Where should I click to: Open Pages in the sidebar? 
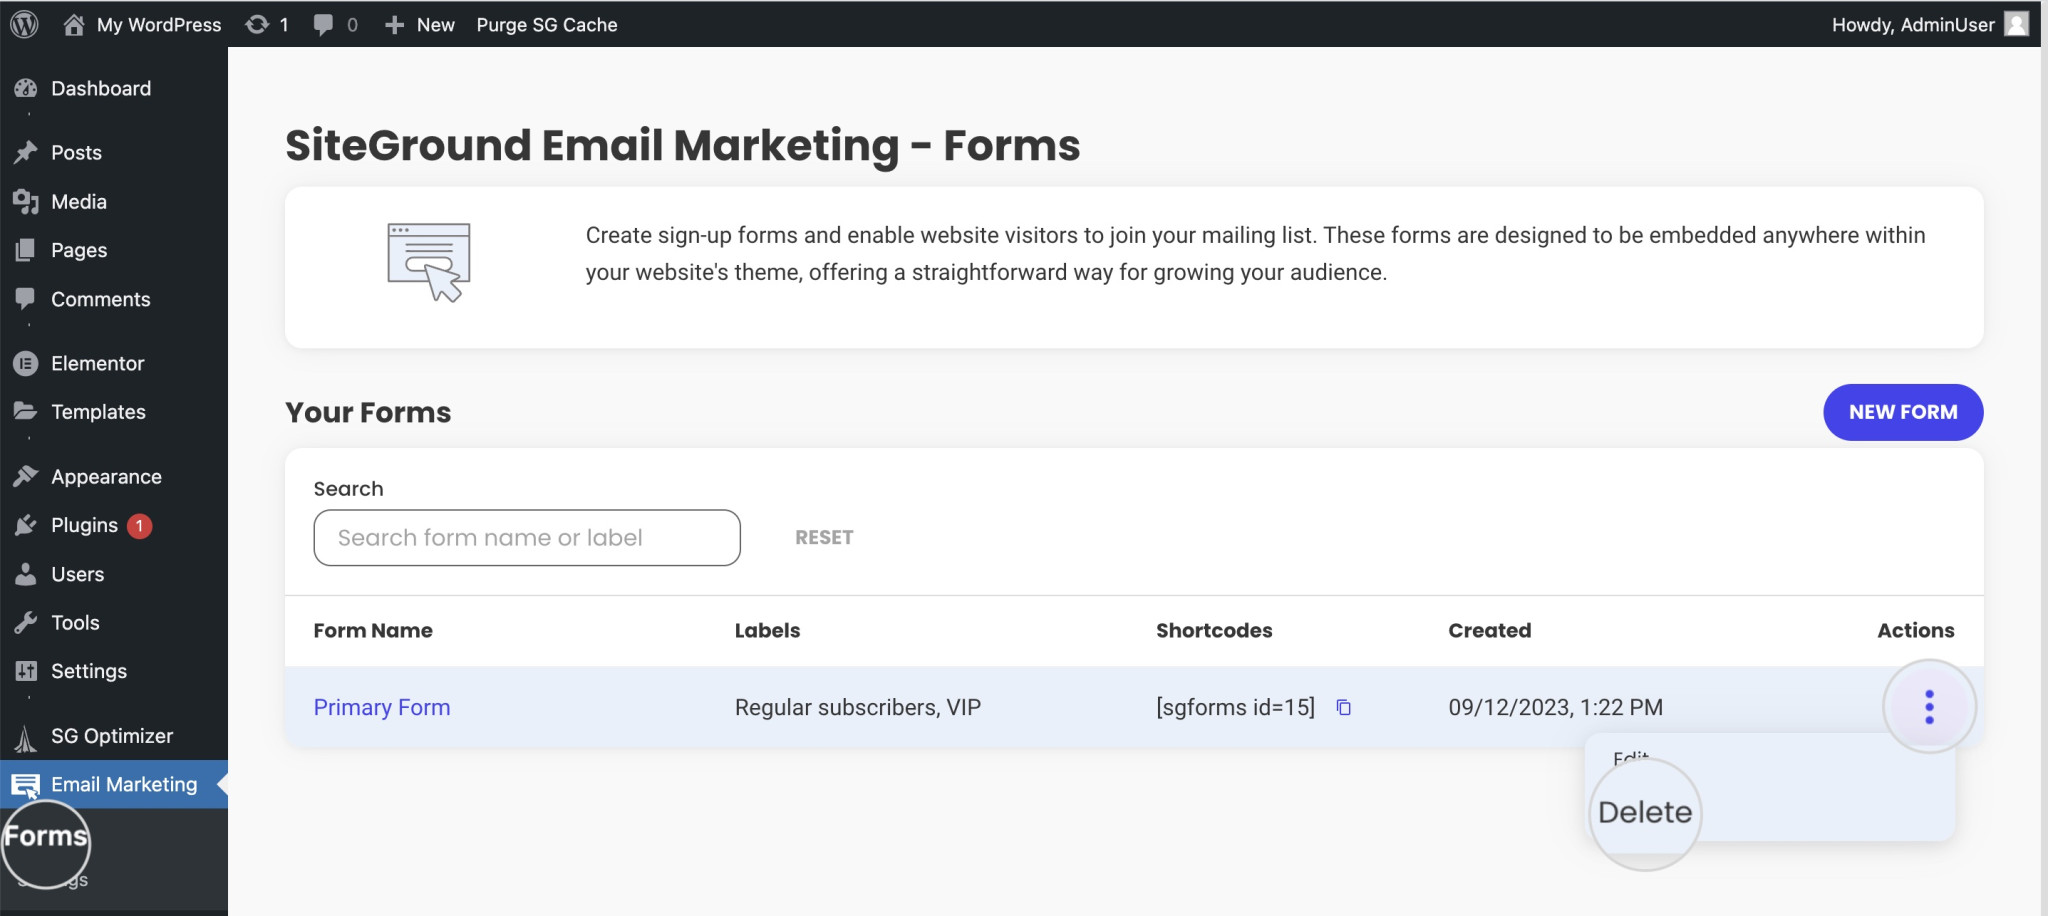click(x=79, y=250)
